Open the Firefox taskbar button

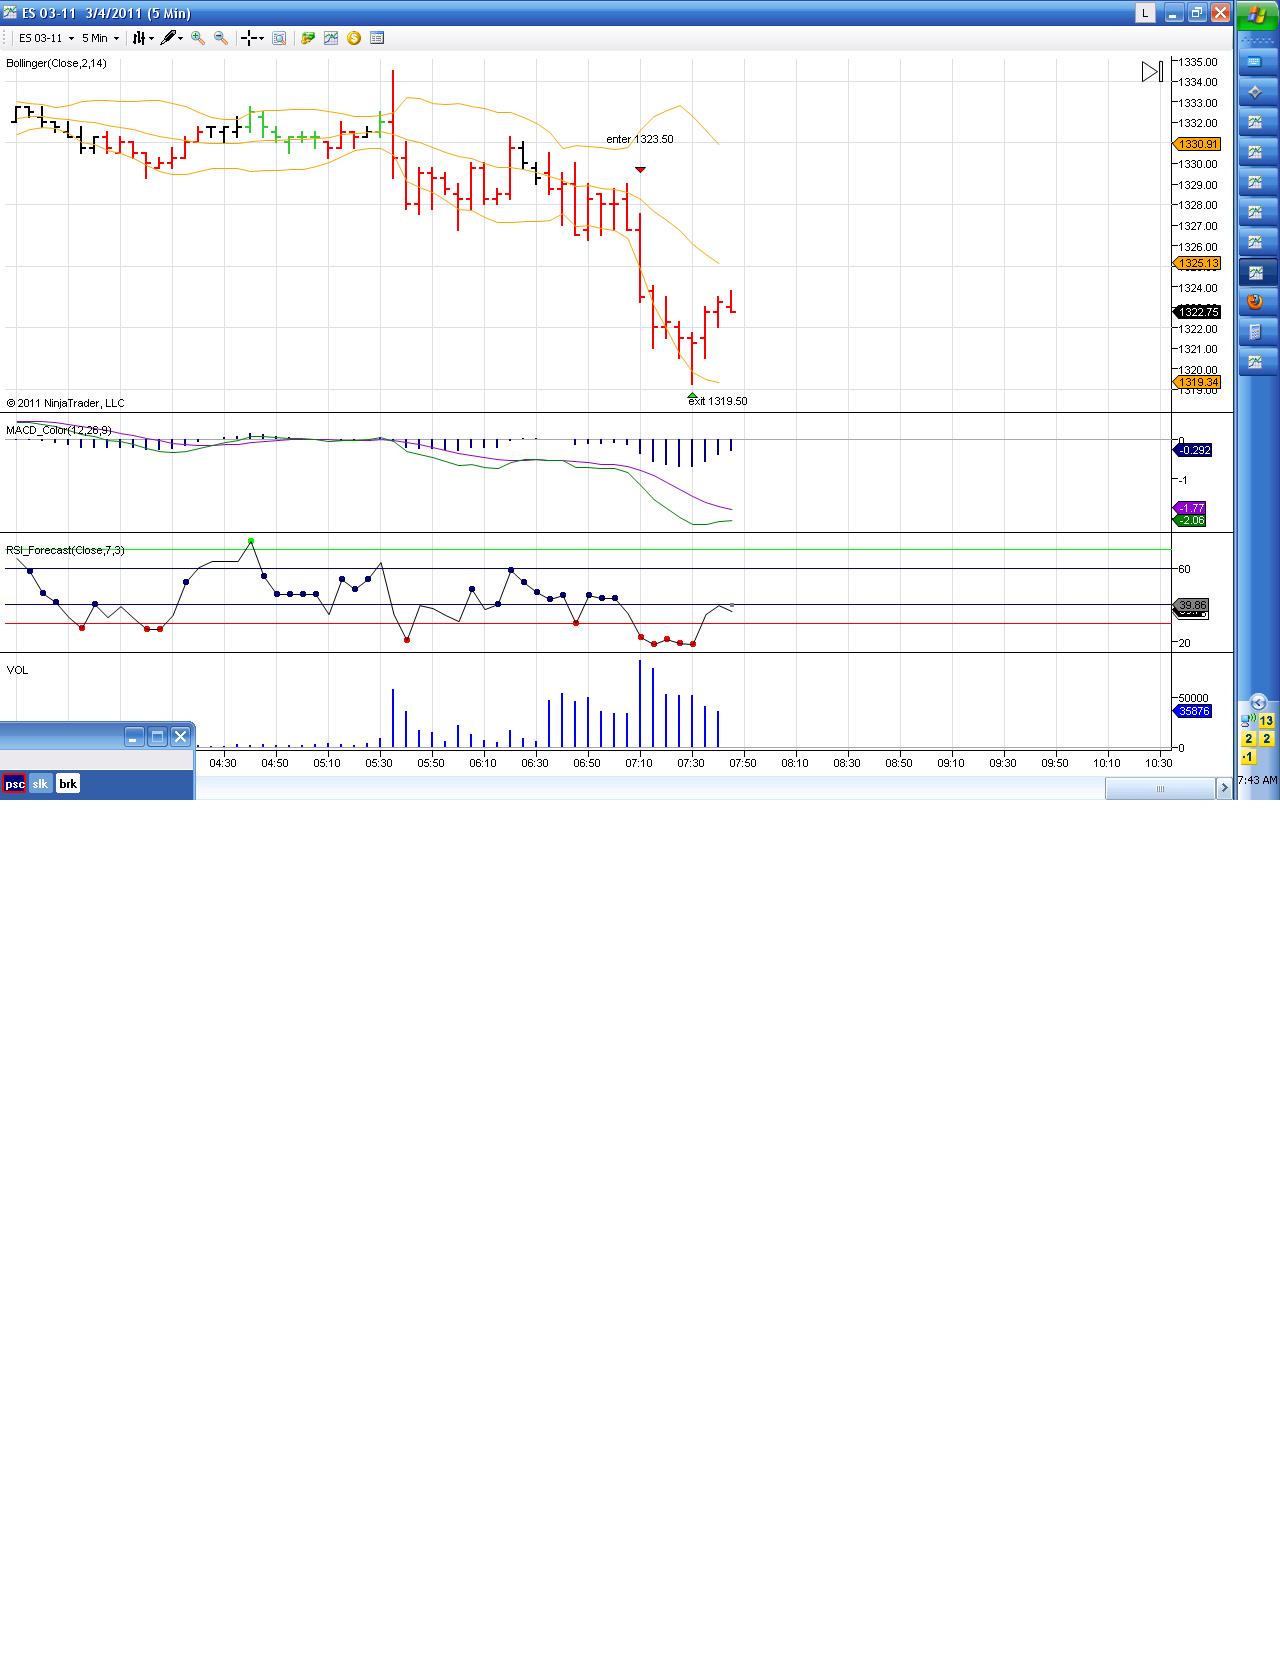[1256, 302]
